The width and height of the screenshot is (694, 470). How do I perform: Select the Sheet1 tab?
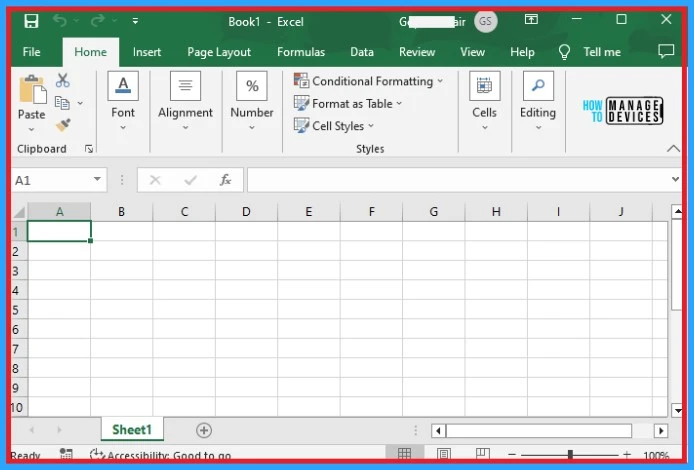coord(132,430)
